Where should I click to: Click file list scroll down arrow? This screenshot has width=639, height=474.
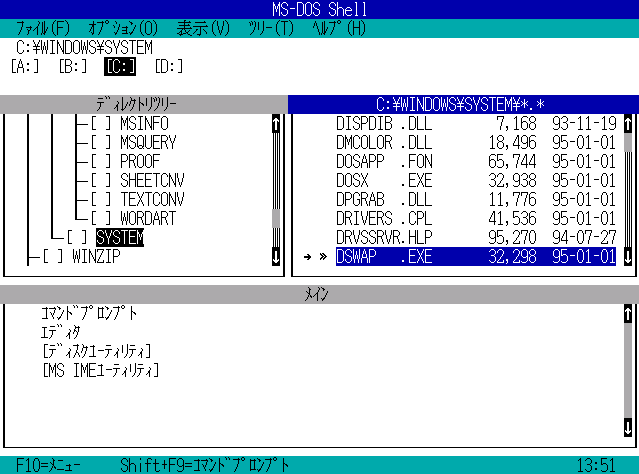(x=628, y=256)
